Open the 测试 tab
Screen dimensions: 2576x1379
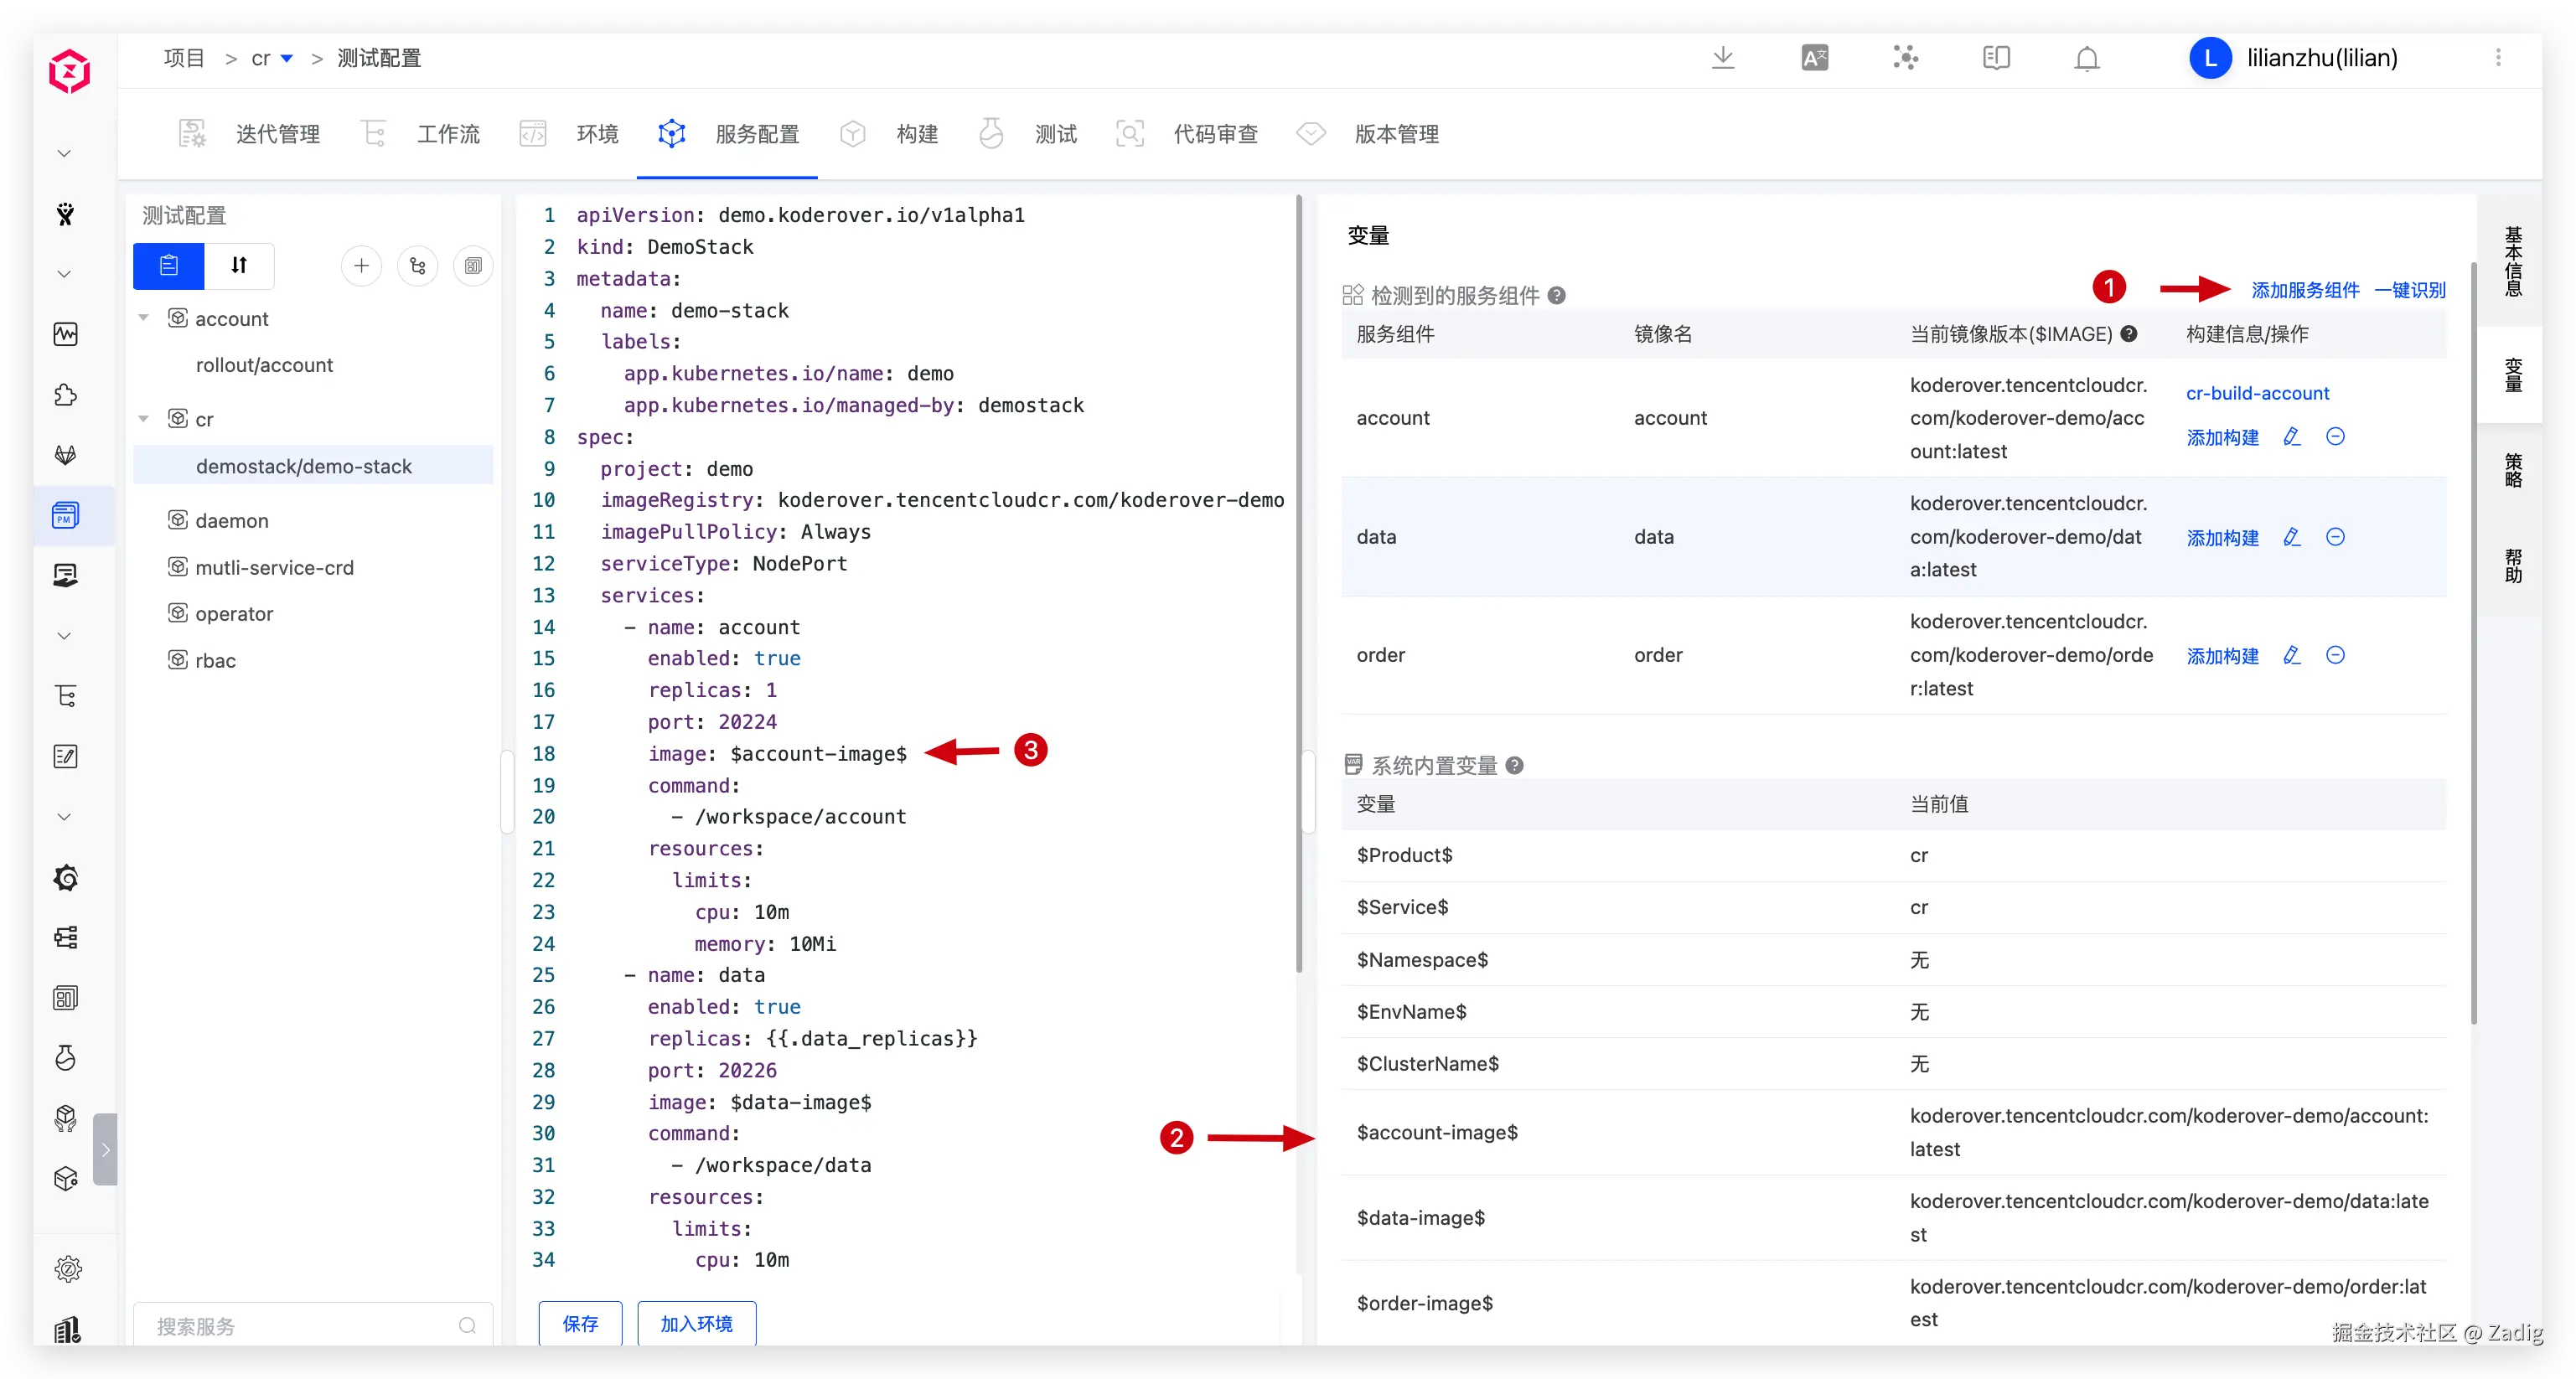coord(1027,134)
